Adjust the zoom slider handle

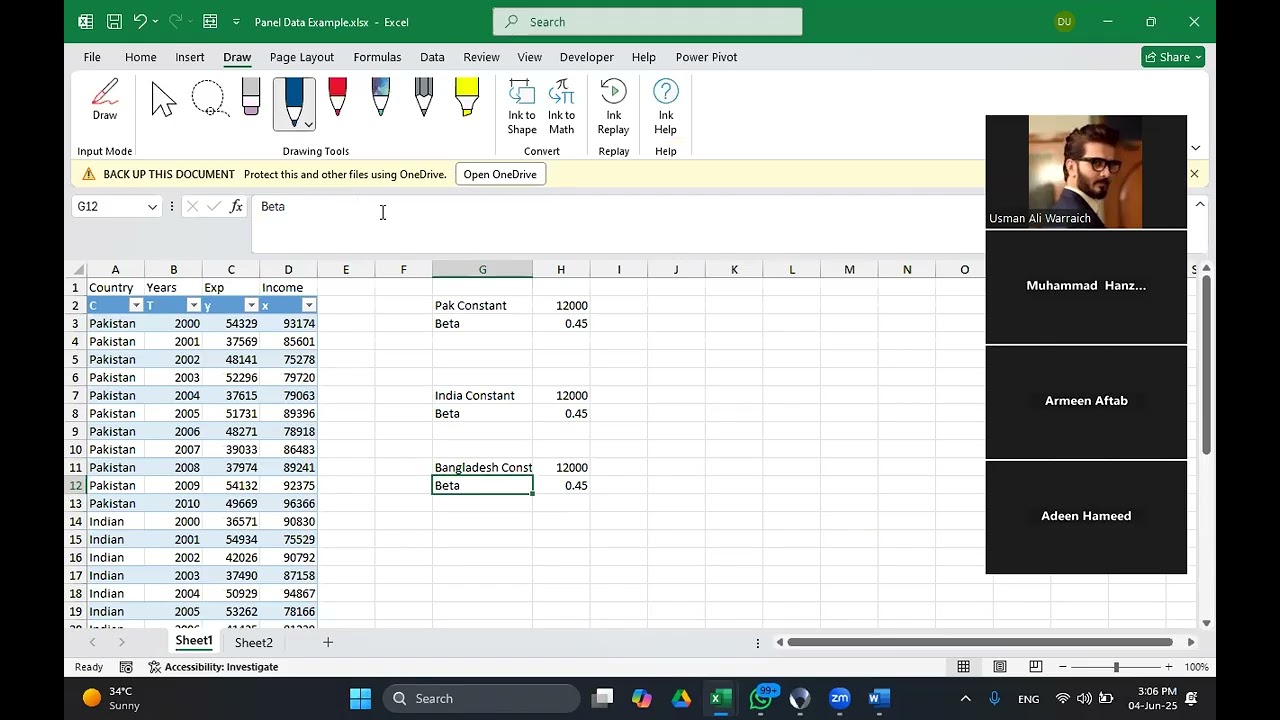coord(1116,667)
